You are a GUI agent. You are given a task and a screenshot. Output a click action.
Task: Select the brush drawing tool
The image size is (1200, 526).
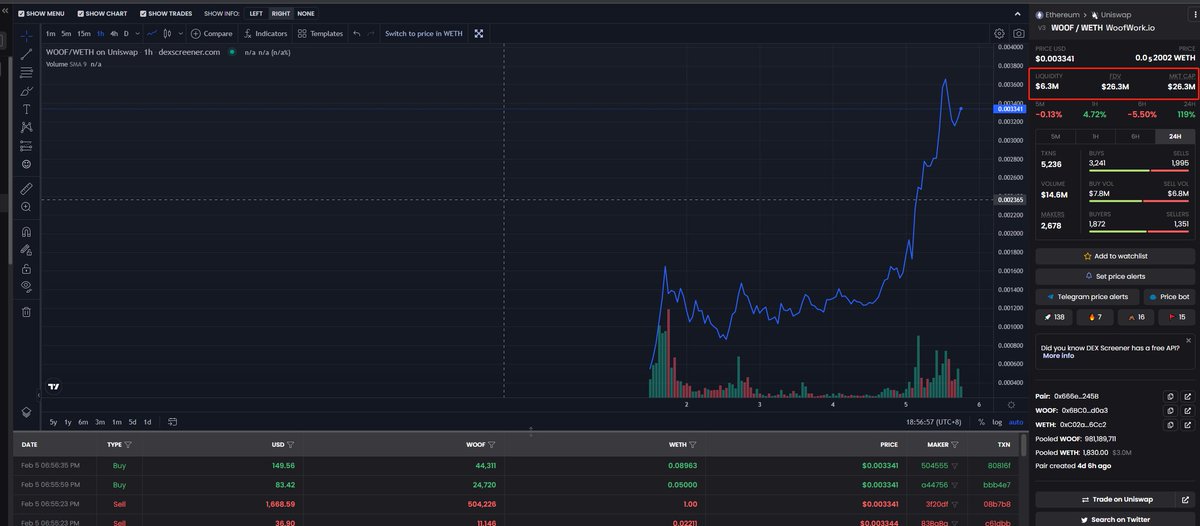coord(27,90)
